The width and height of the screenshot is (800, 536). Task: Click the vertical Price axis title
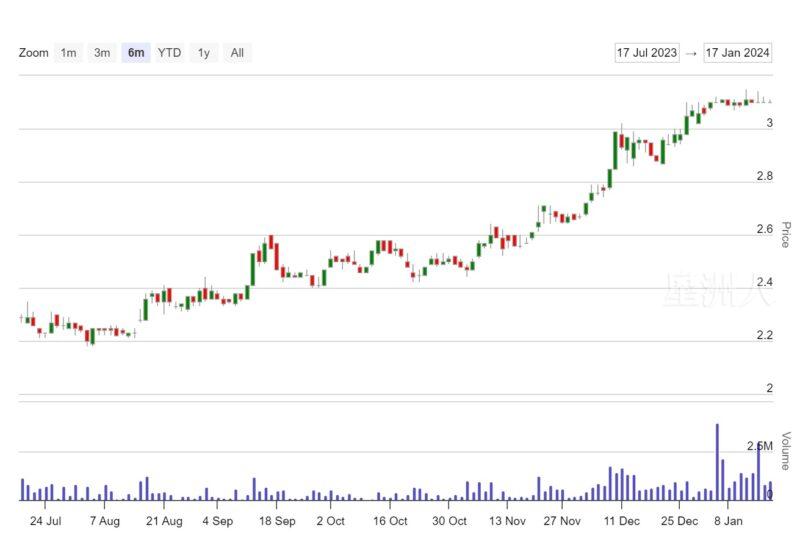[x=786, y=235]
